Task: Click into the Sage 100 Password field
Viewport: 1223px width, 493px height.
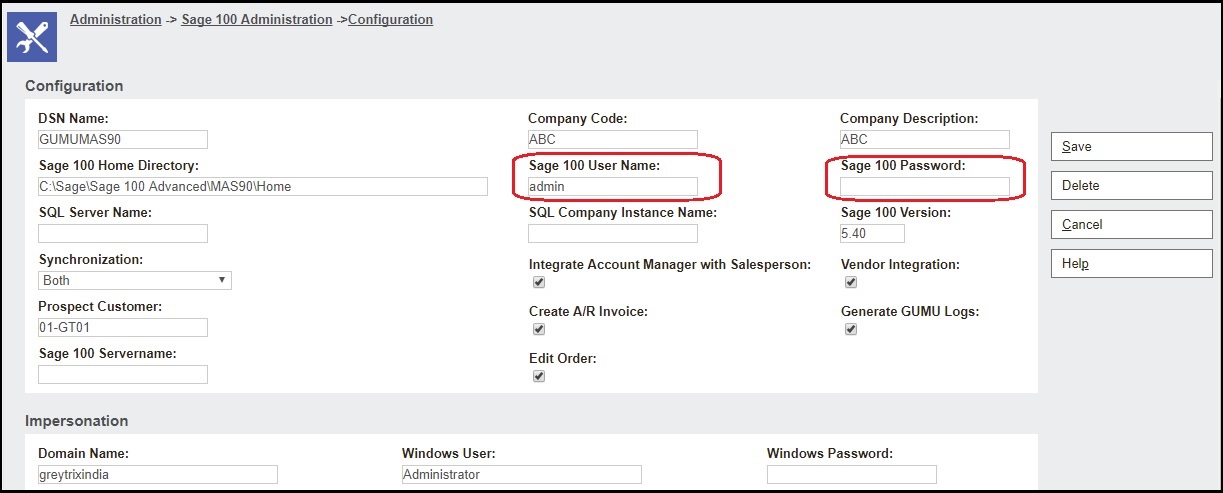Action: pyautogui.click(x=924, y=186)
